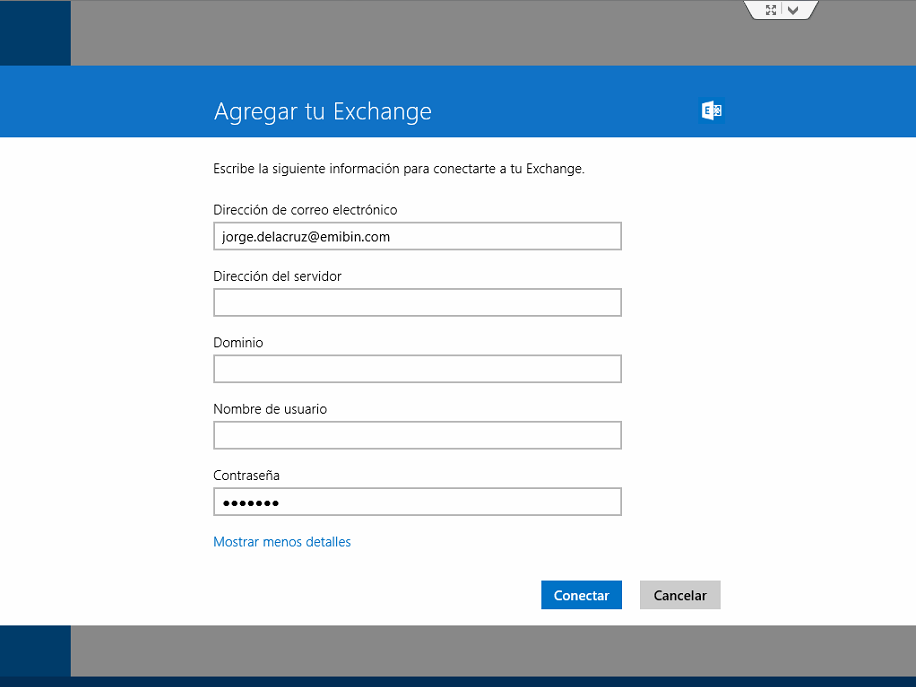Click the 'Dominio' label
This screenshot has height=687, width=916.
238,342
